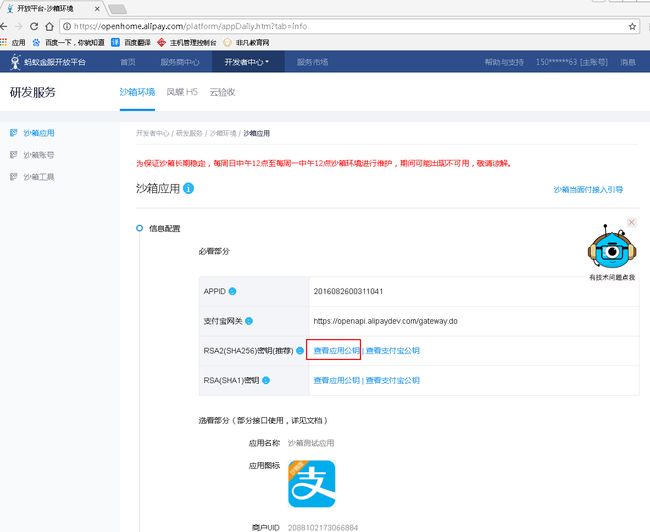Open the 非凡教育网 bookmark
The image size is (650, 532).
[246, 42]
